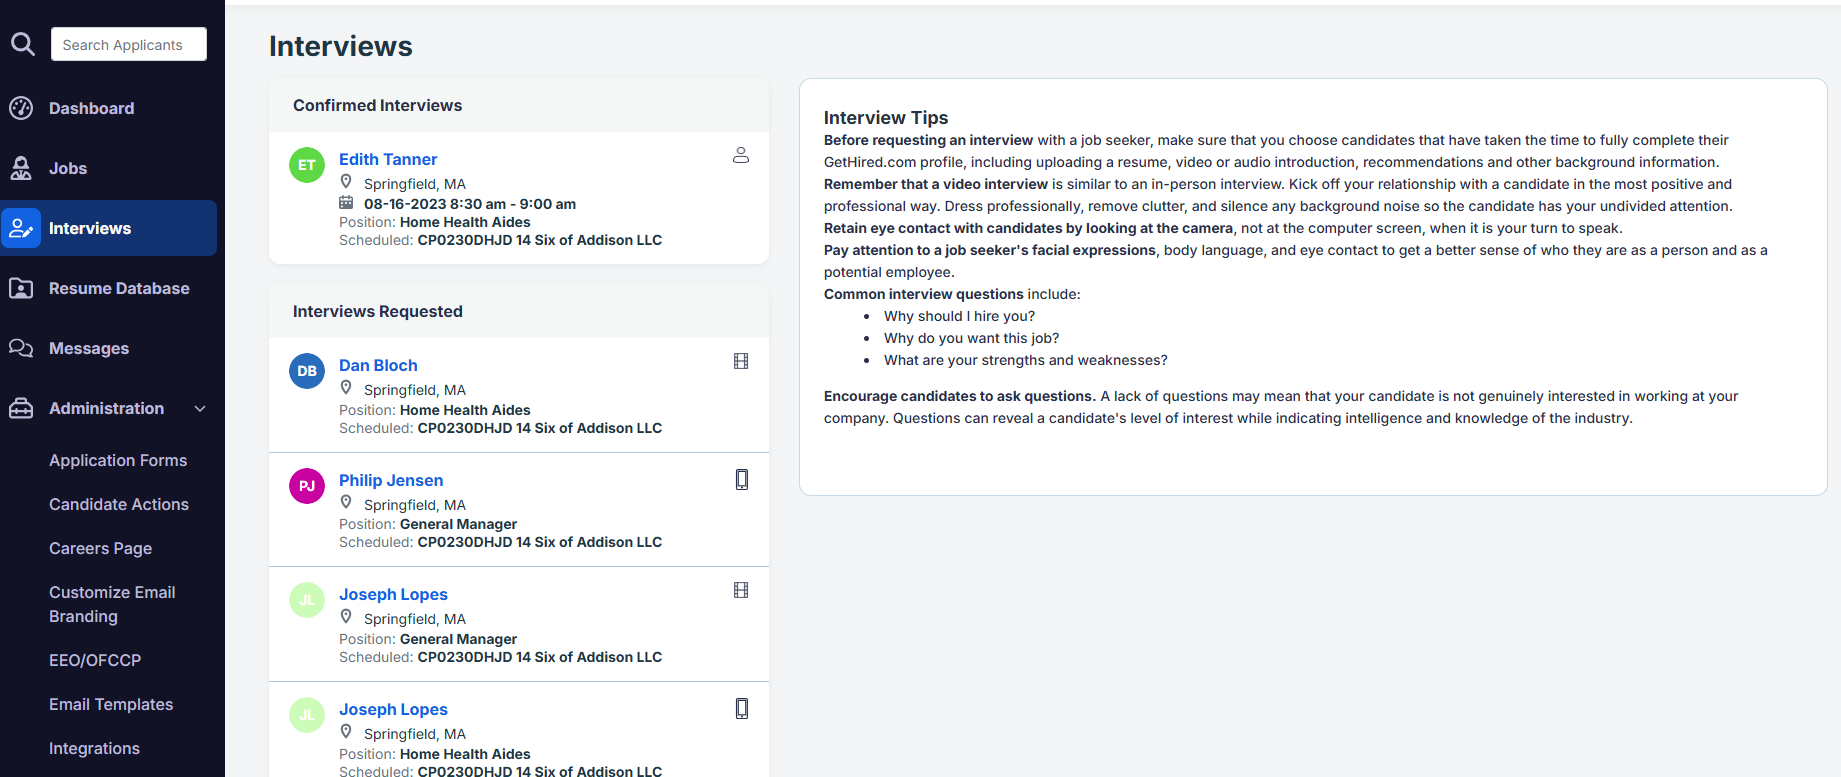Open the Resume Database section

pos(119,288)
